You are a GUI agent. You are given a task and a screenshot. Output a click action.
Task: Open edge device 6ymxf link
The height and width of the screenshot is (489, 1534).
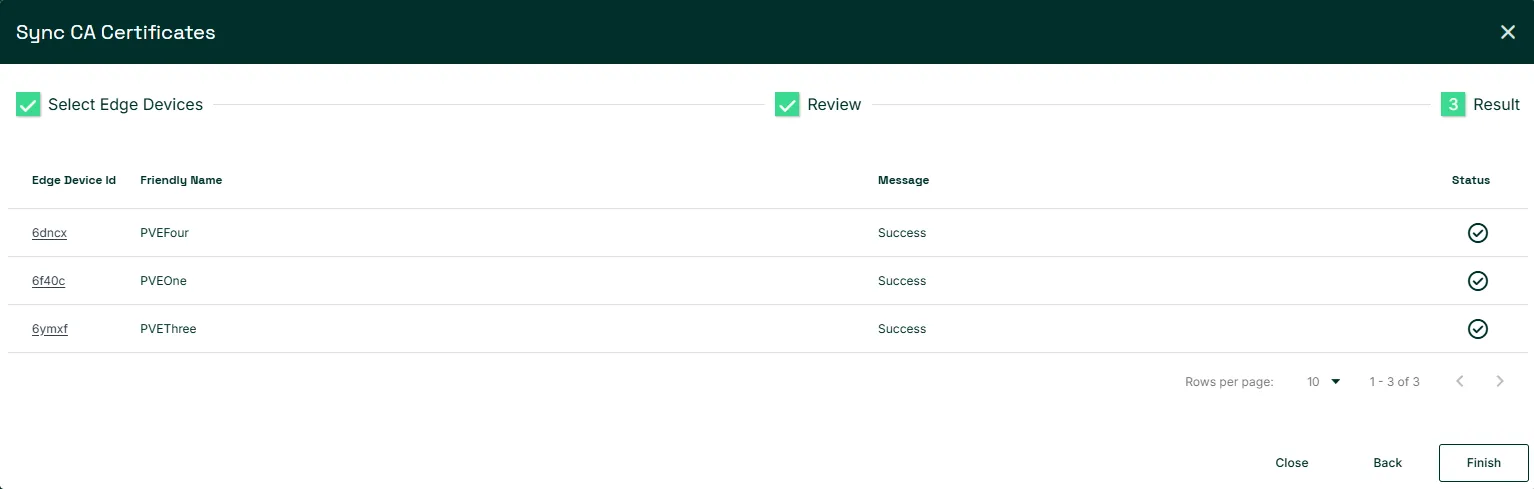(50, 329)
